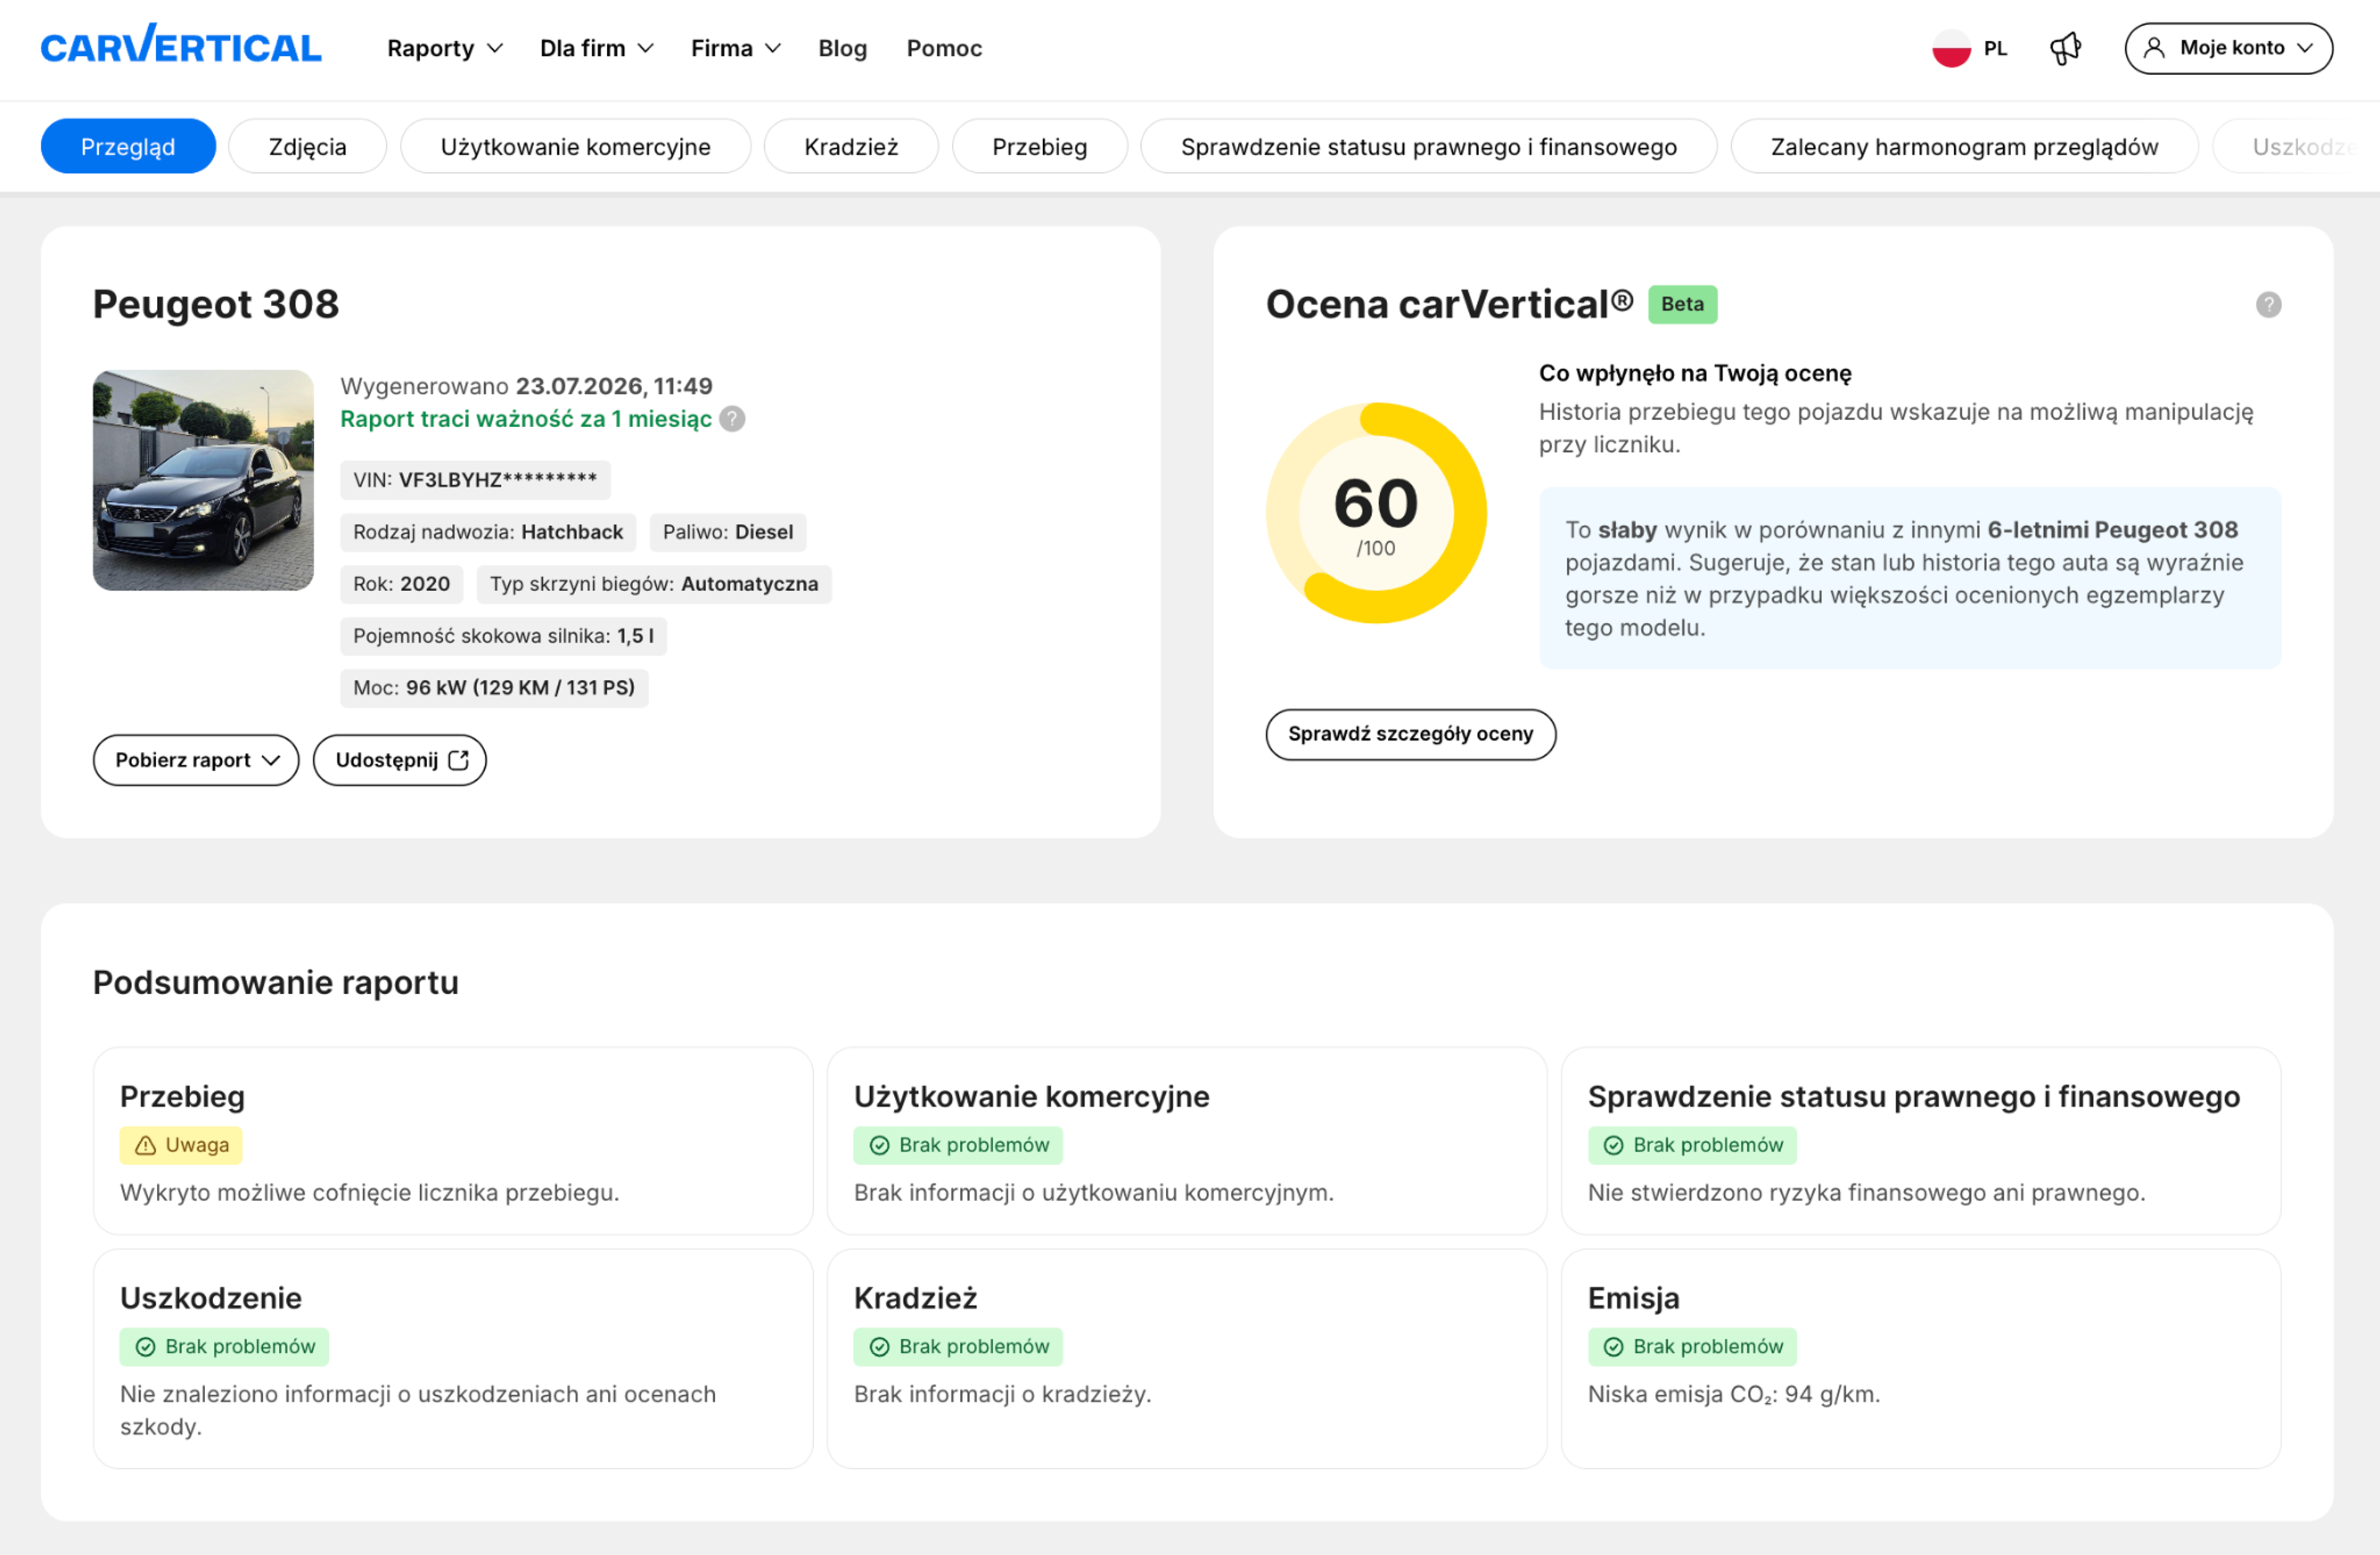
Task: Open the PL language selector
Action: [1969, 48]
